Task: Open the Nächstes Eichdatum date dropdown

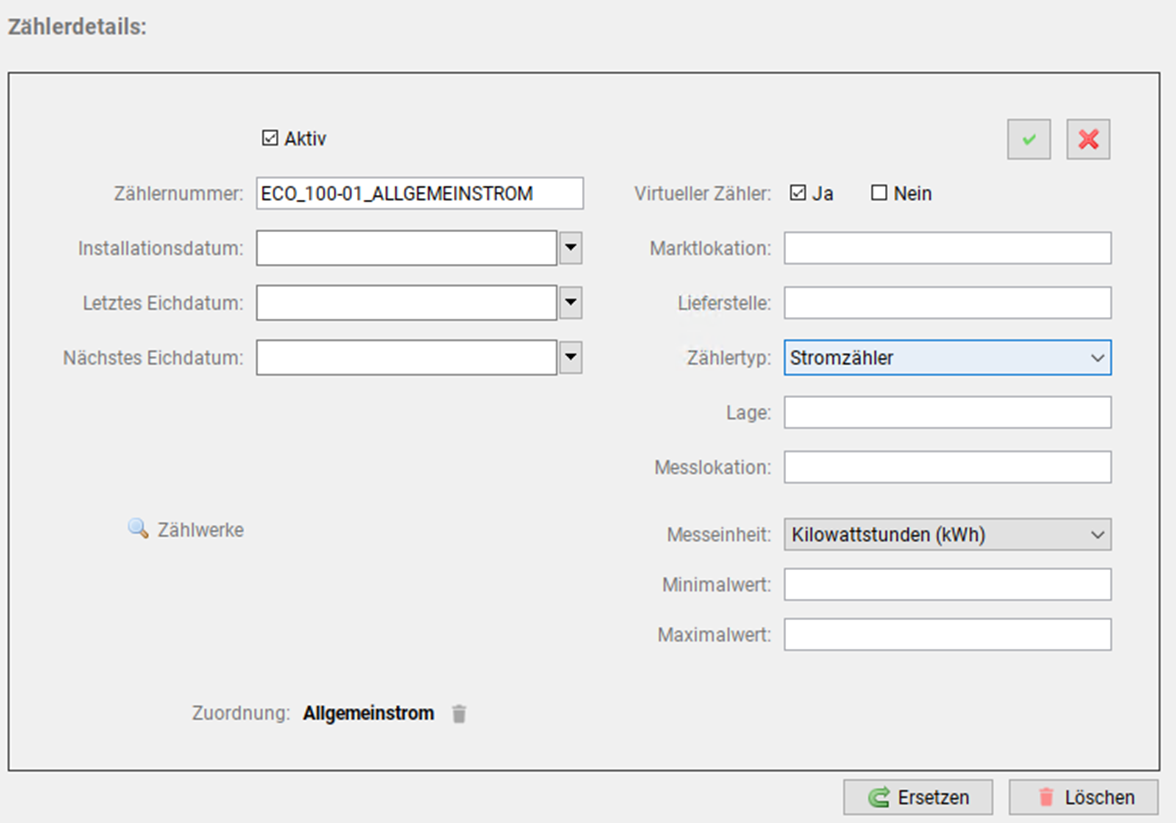Action: pyautogui.click(x=570, y=357)
